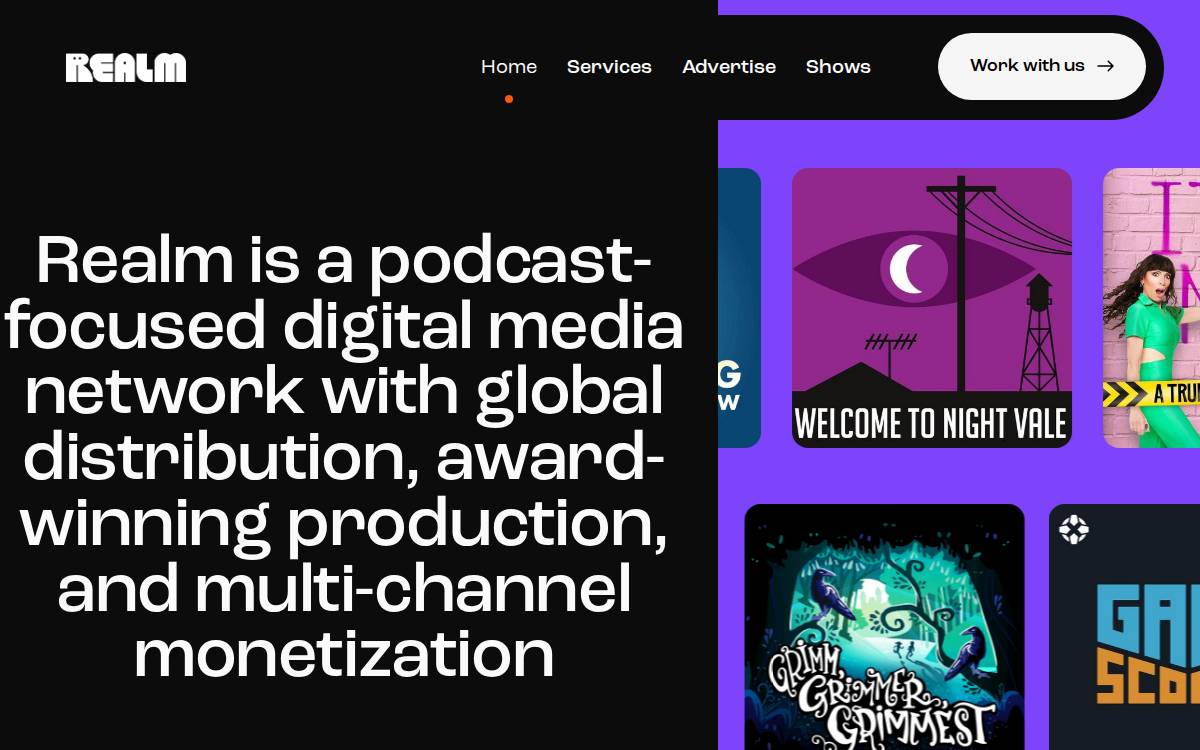Screen dimensions: 1200x750
Task: Click the Realm logo
Action: (x=126, y=67)
